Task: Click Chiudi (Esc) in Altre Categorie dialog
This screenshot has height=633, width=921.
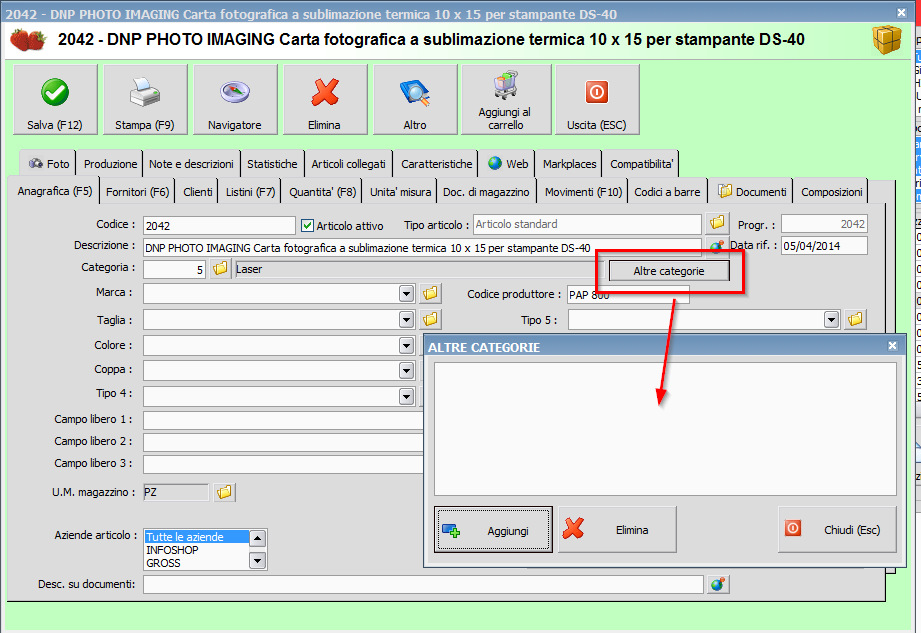Action: pos(838,530)
